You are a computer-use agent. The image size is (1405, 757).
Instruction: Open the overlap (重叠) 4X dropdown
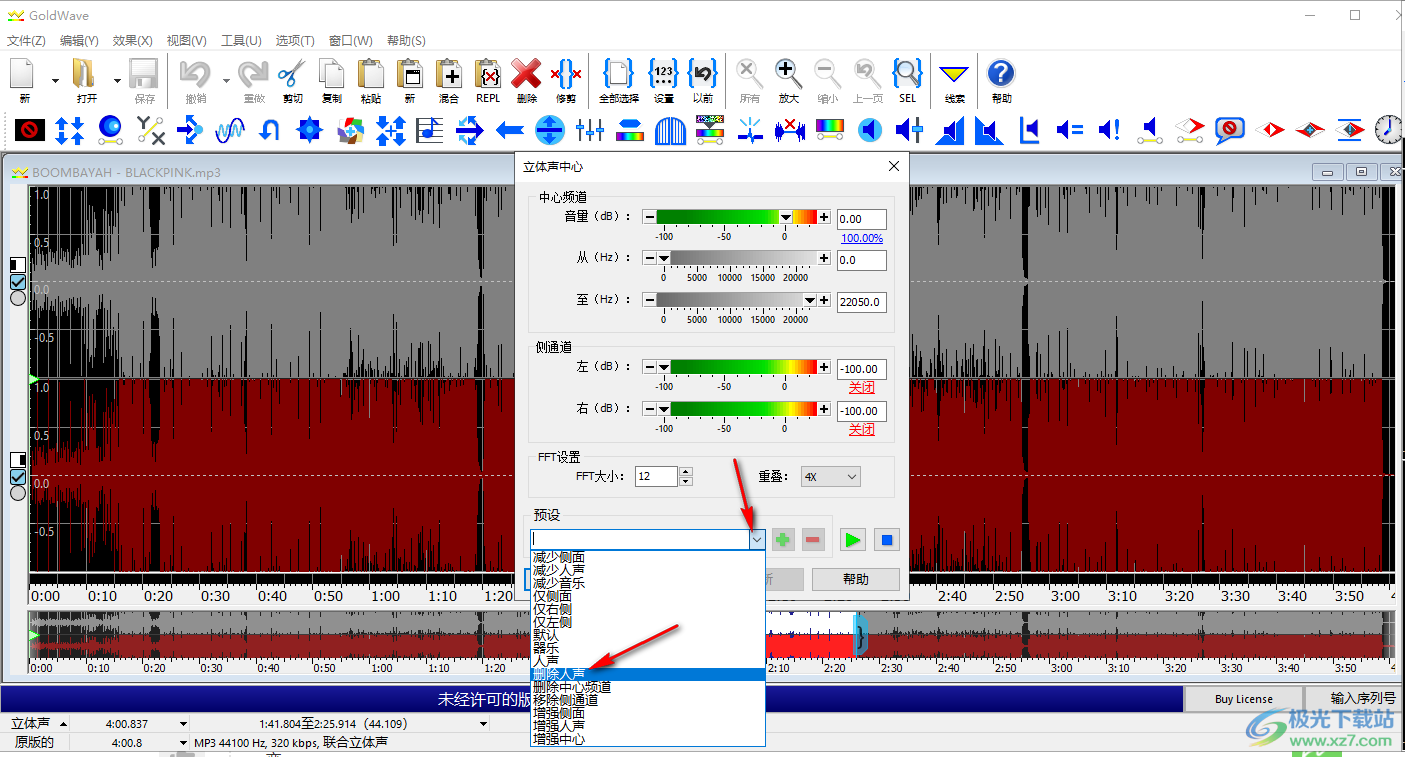pyautogui.click(x=830, y=477)
